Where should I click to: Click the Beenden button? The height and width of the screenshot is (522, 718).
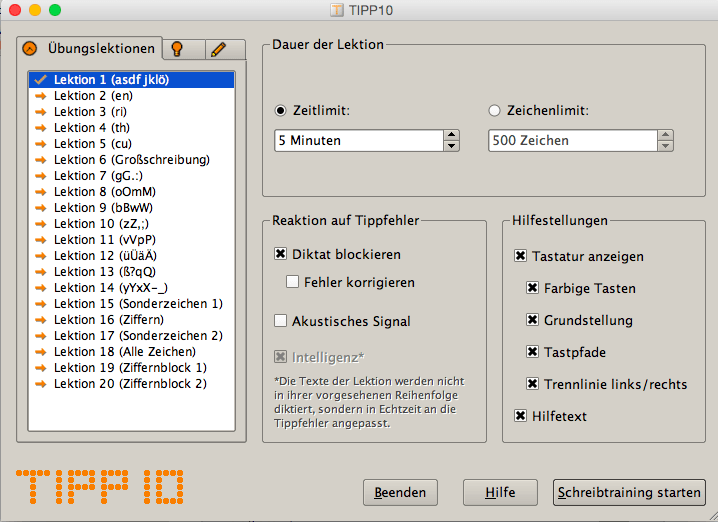pos(400,493)
